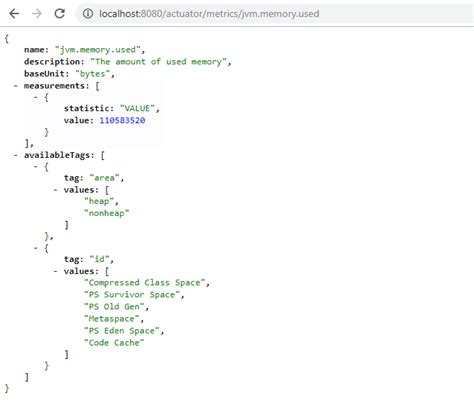The height and width of the screenshot is (417, 474).
Task: Click the browser forward arrow
Action: pyautogui.click(x=37, y=14)
